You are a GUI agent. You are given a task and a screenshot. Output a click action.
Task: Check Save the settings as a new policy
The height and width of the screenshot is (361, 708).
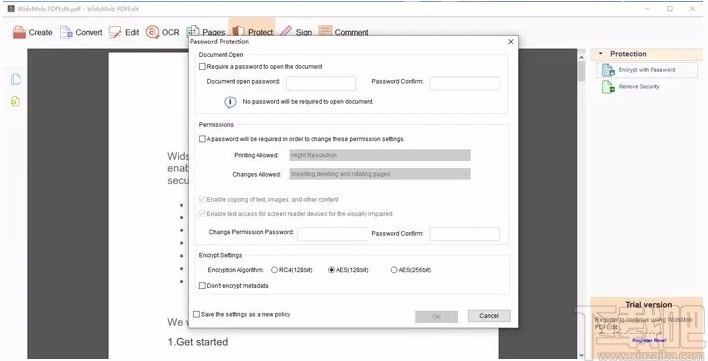(x=196, y=314)
